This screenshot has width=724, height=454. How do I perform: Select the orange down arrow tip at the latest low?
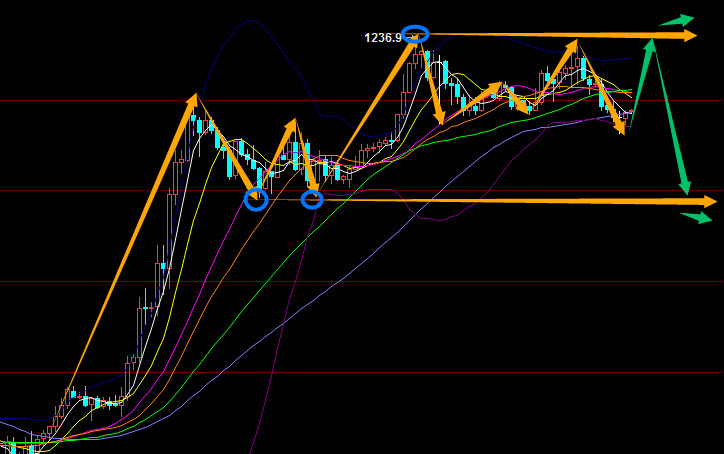coord(621,129)
